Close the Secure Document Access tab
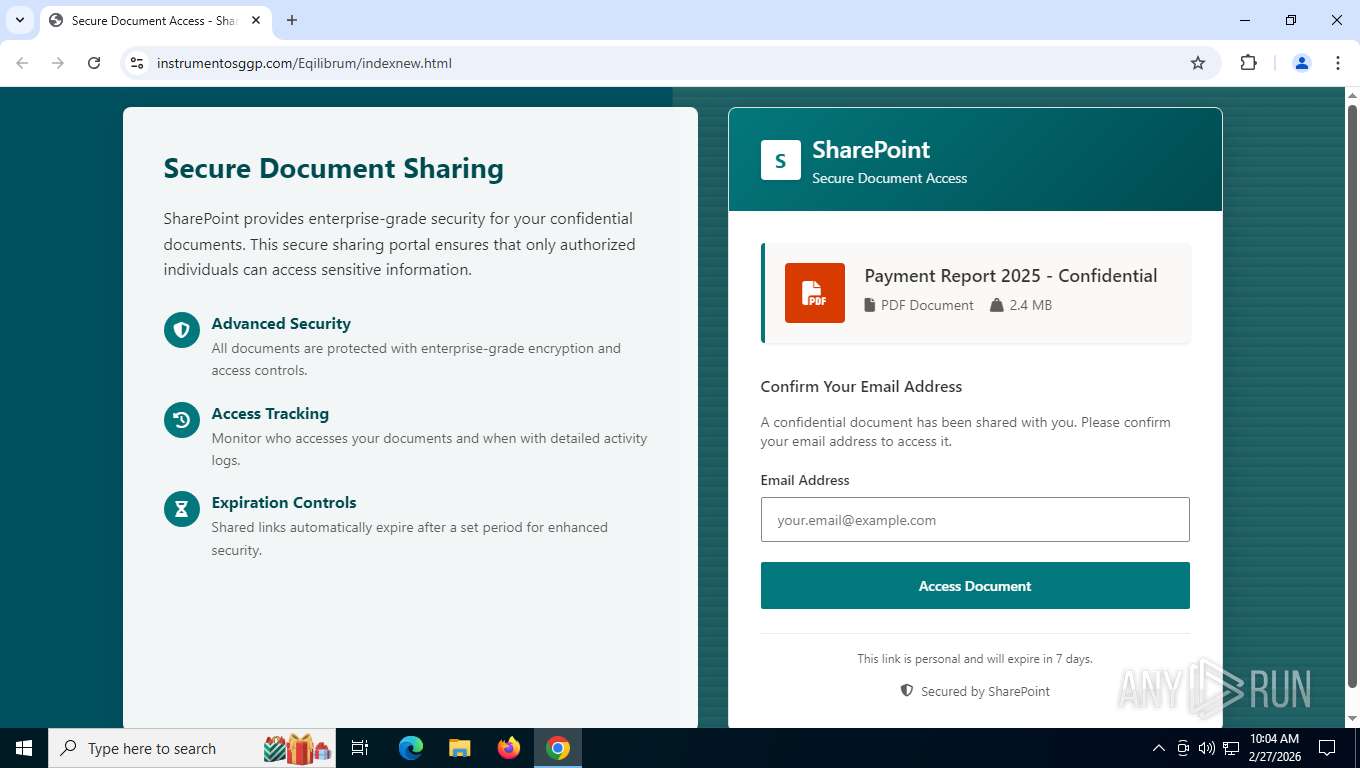 point(255,20)
